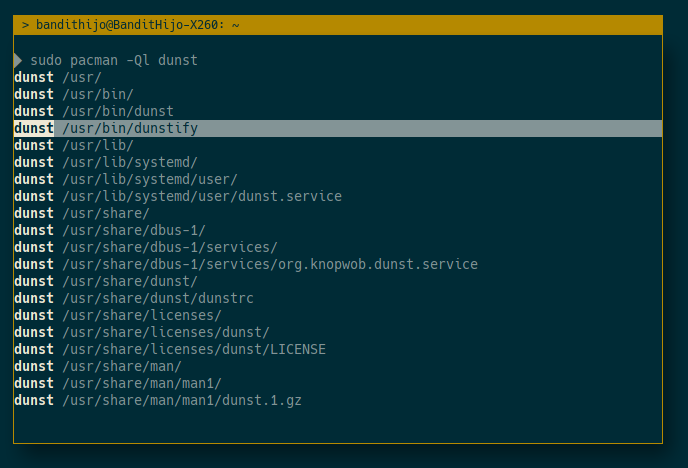The height and width of the screenshot is (468, 688).
Task: Click the /usr/lib/systemd/user/ directory line
Action: pos(149,179)
